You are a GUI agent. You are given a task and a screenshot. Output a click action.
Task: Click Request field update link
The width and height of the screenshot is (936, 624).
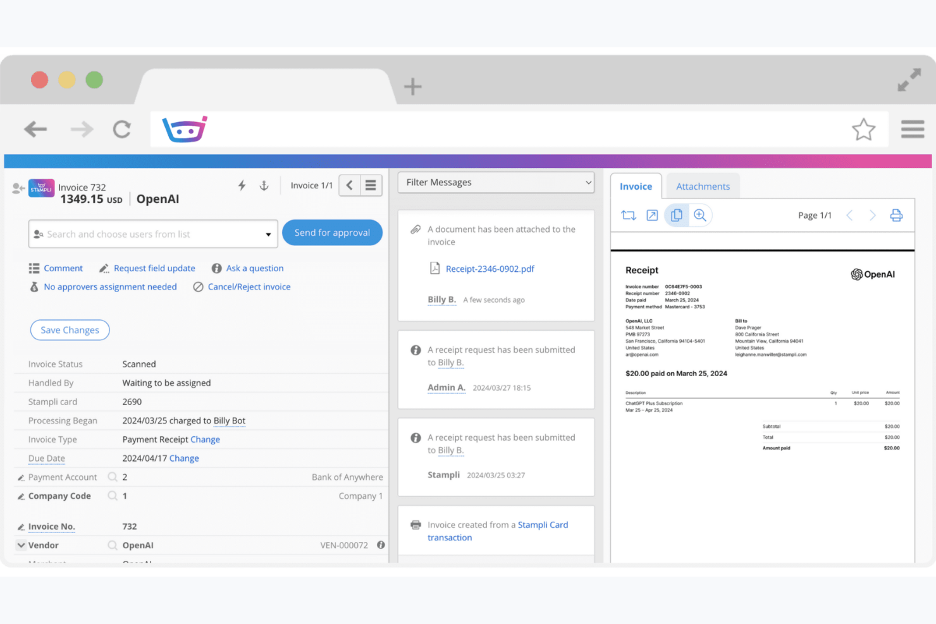(x=155, y=268)
